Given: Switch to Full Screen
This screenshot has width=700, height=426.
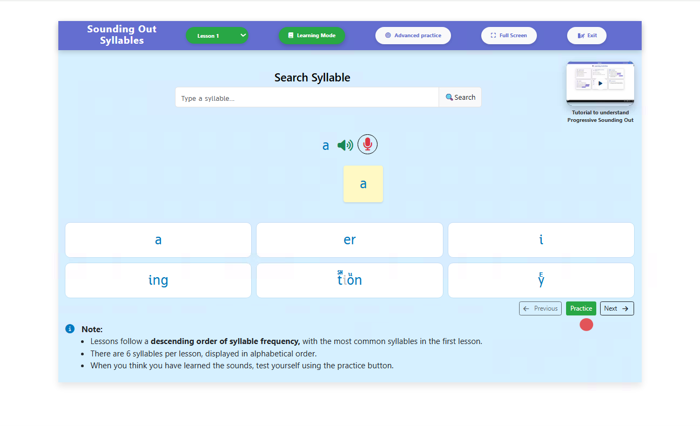Looking at the screenshot, I should click(509, 35).
